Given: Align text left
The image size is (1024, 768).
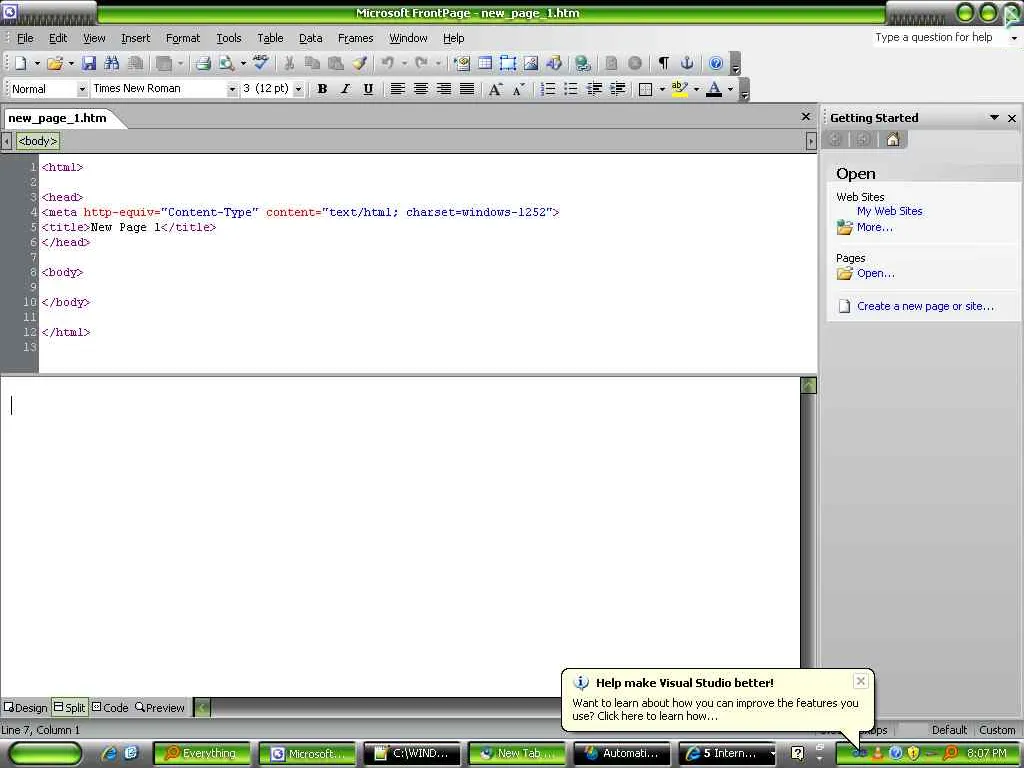Looking at the screenshot, I should [x=397, y=89].
